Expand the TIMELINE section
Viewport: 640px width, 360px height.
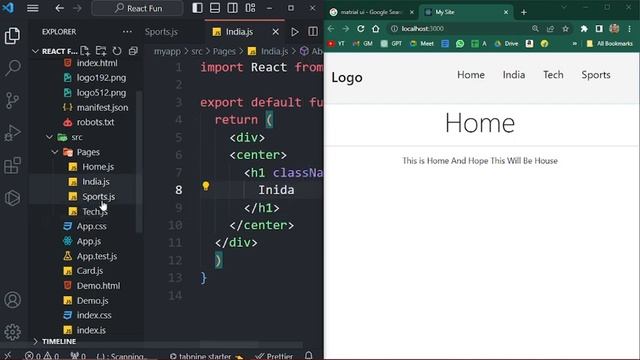[x=59, y=341]
